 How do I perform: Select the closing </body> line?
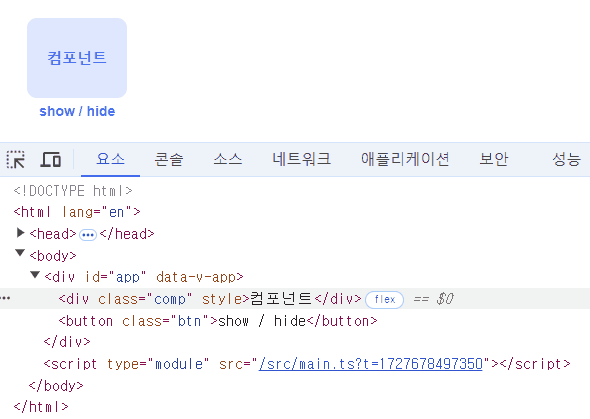(56, 386)
